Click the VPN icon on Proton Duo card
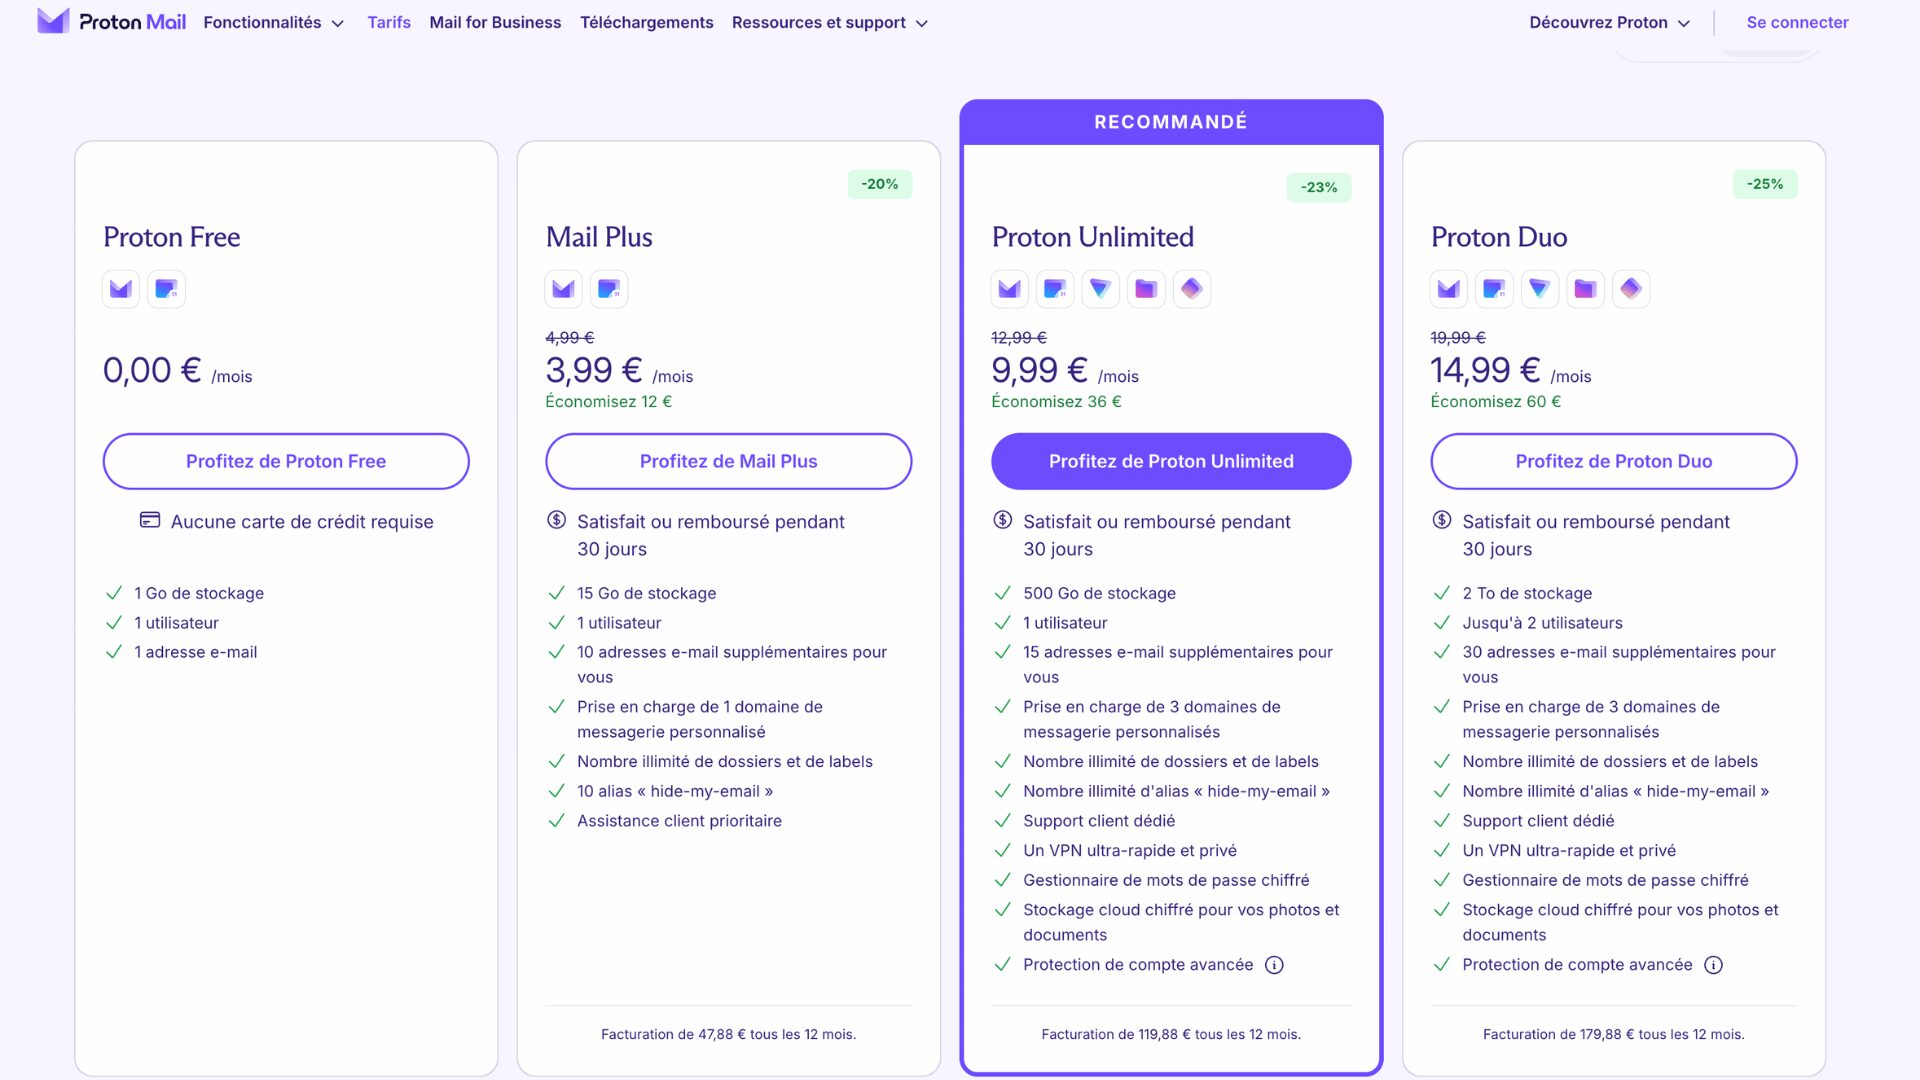The width and height of the screenshot is (1920, 1080). 1540,289
